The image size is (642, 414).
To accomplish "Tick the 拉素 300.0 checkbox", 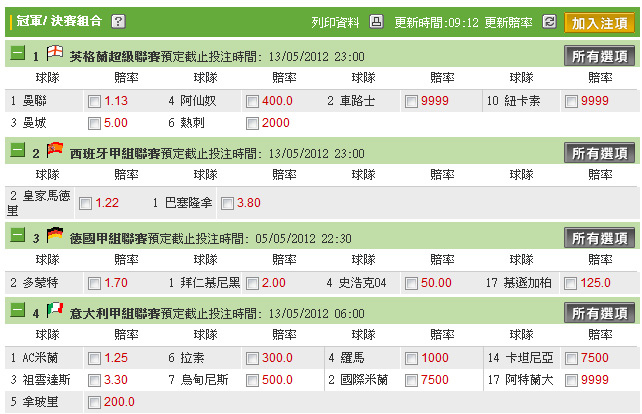I will [252, 358].
